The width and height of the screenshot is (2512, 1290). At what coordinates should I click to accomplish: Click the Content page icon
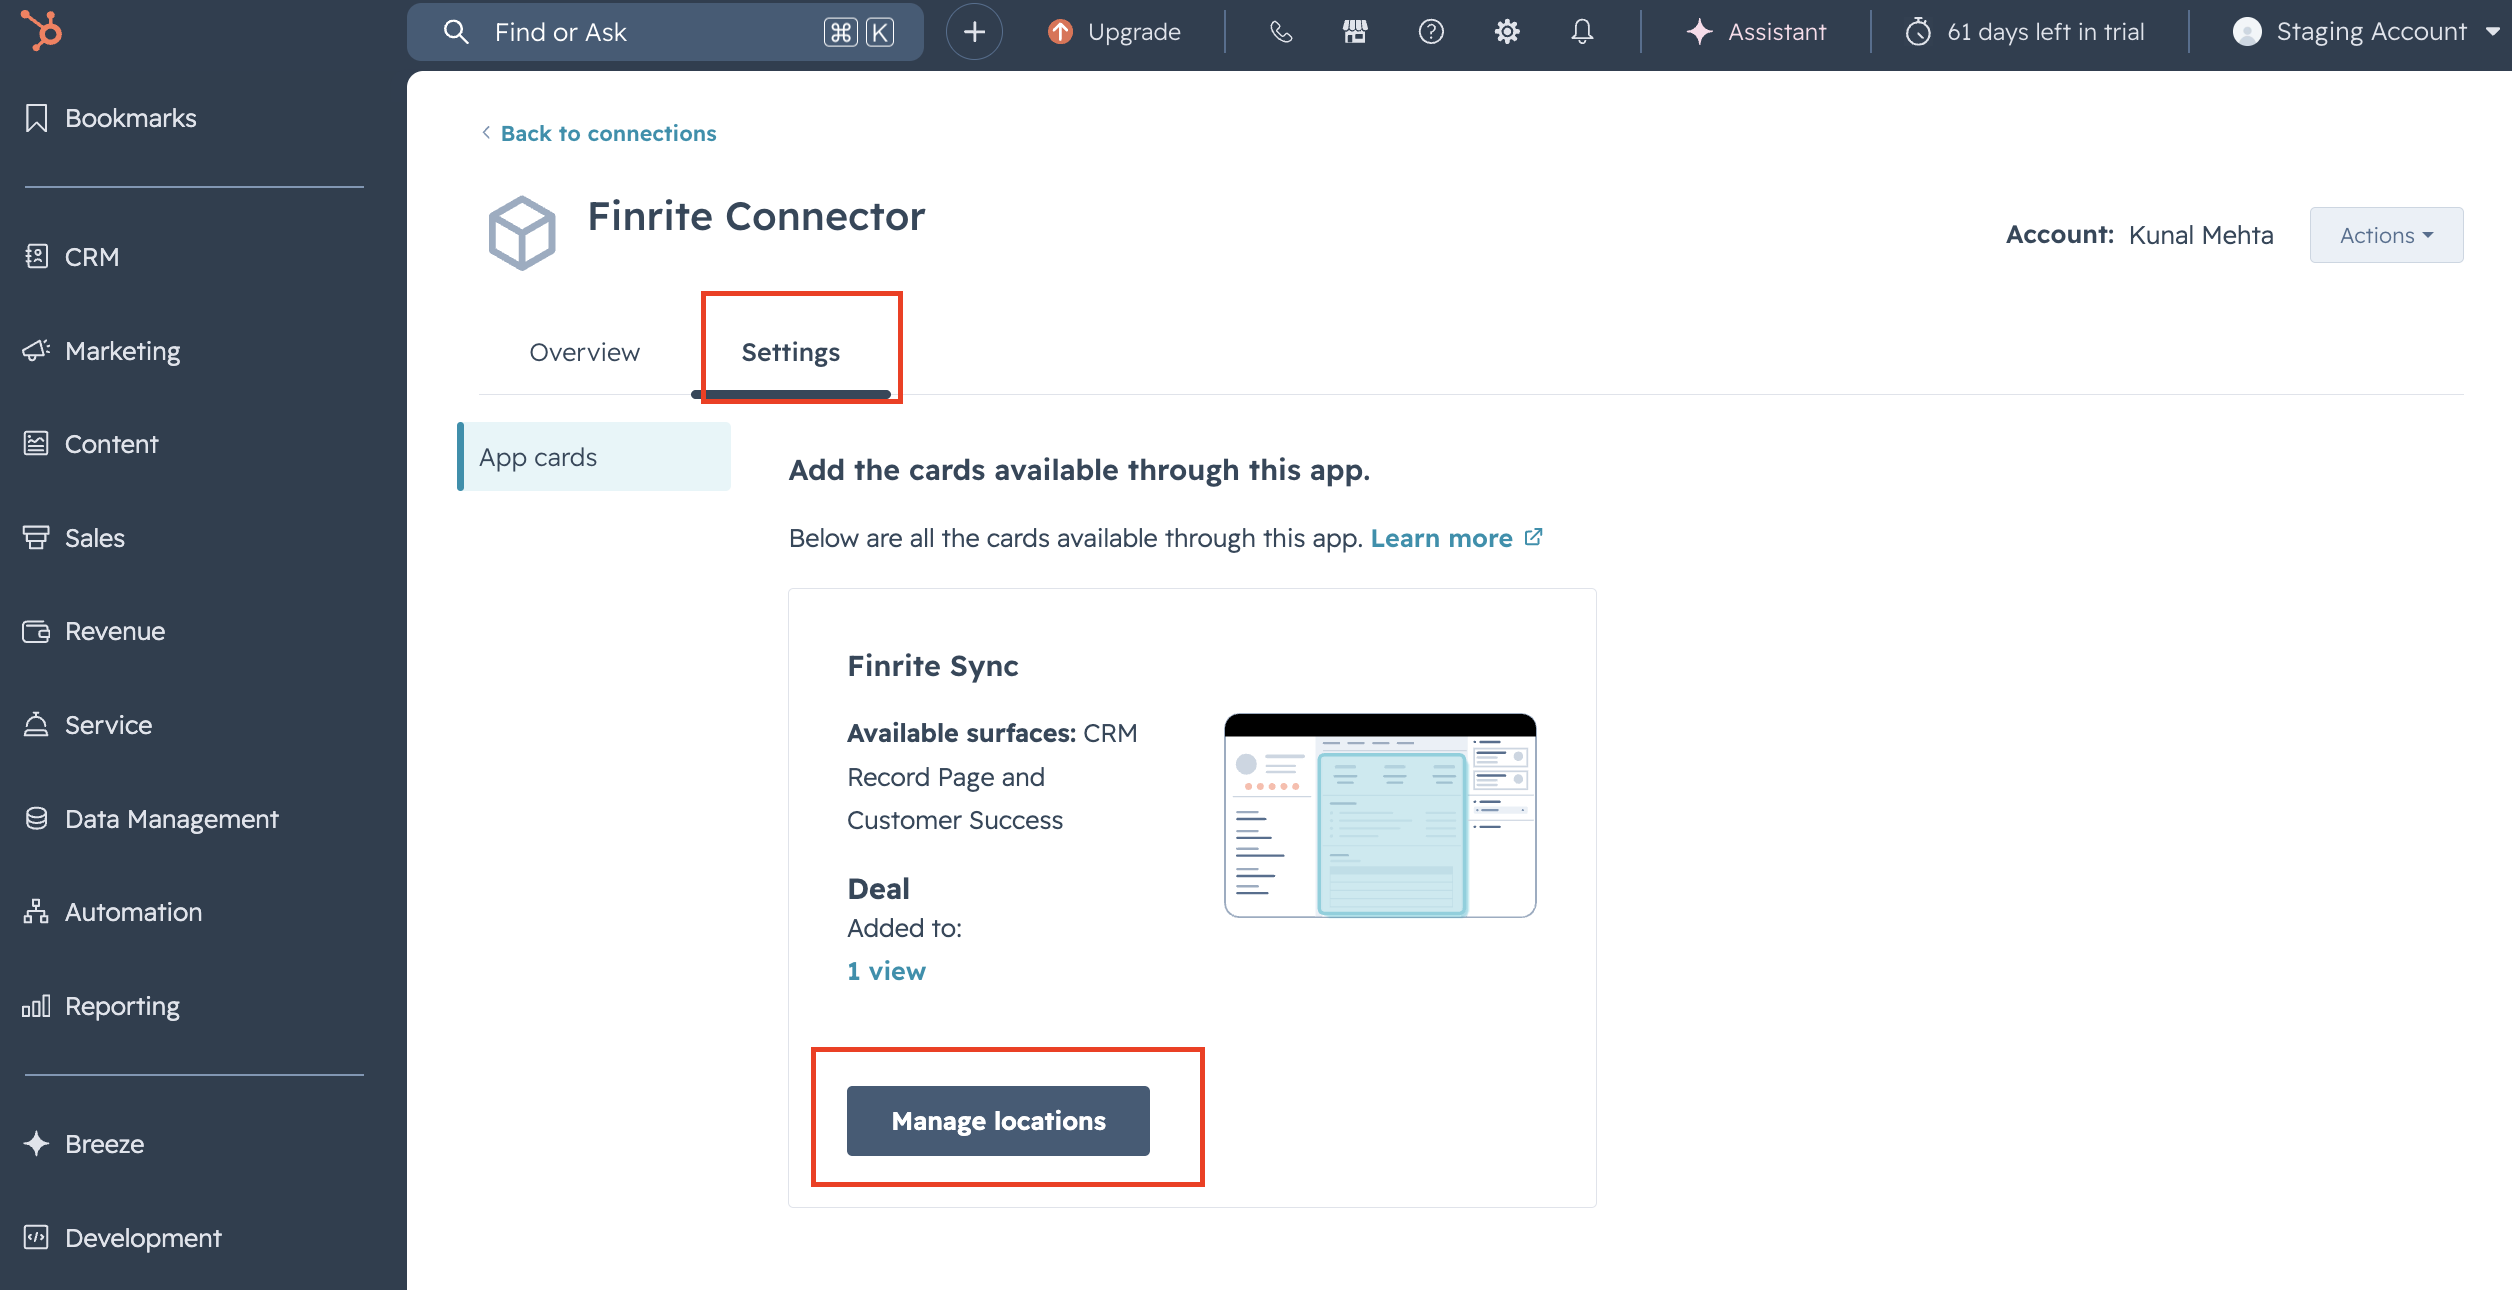click(x=36, y=444)
